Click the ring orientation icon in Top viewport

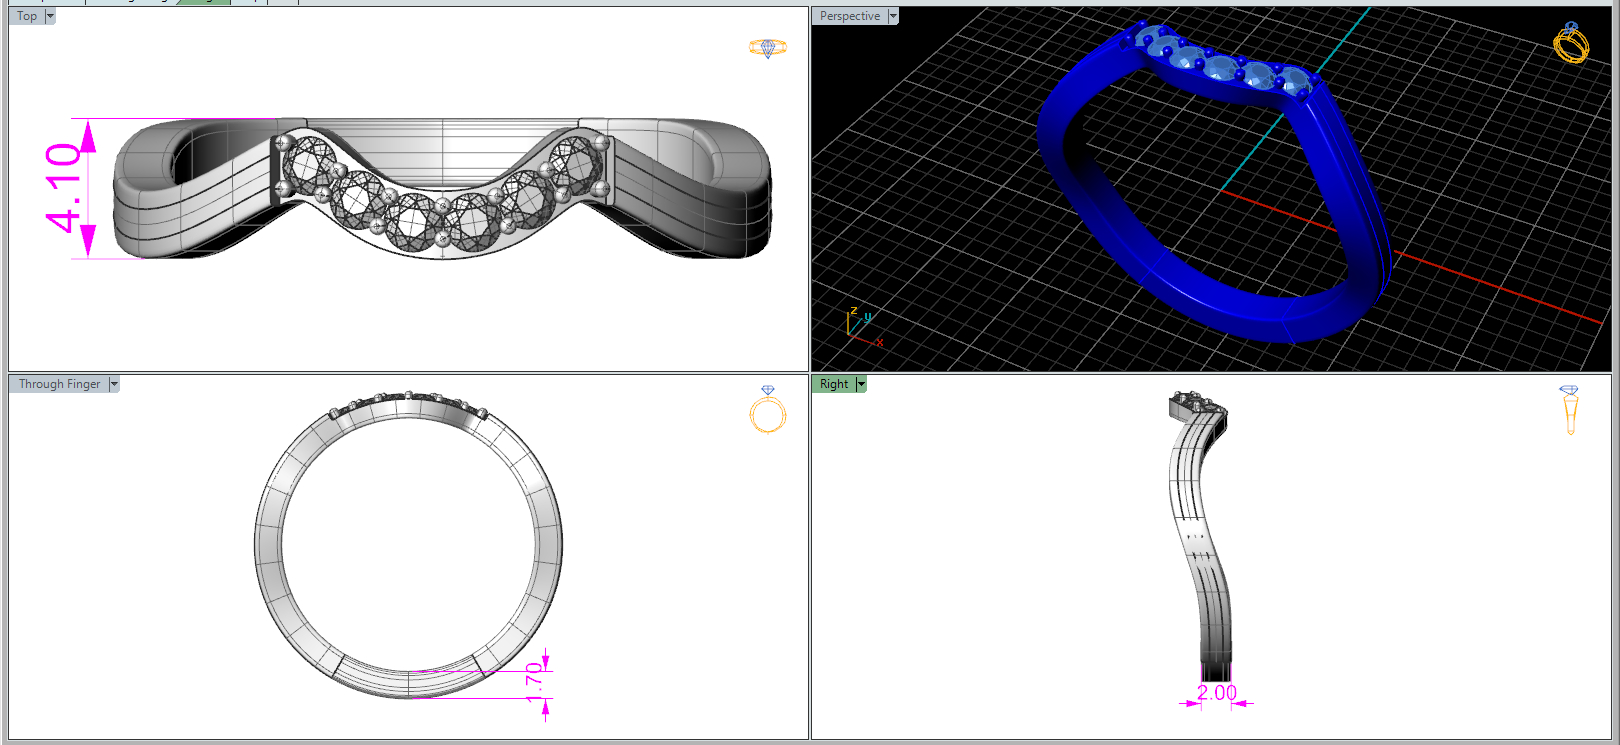pyautogui.click(x=768, y=48)
